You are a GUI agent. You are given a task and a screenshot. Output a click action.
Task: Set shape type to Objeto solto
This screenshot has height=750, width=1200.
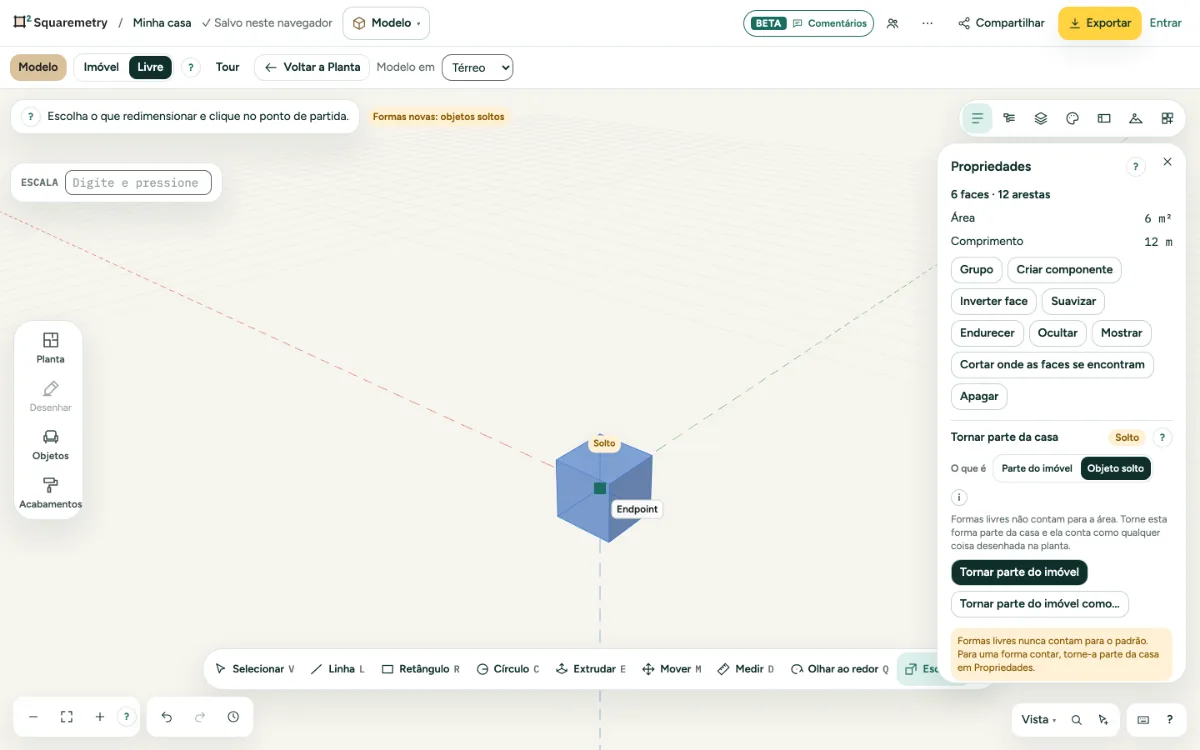coord(1116,468)
